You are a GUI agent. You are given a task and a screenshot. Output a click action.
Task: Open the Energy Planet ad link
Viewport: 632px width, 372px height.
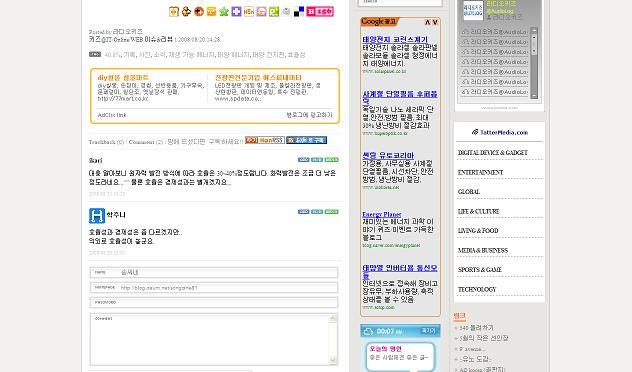pyautogui.click(x=381, y=214)
